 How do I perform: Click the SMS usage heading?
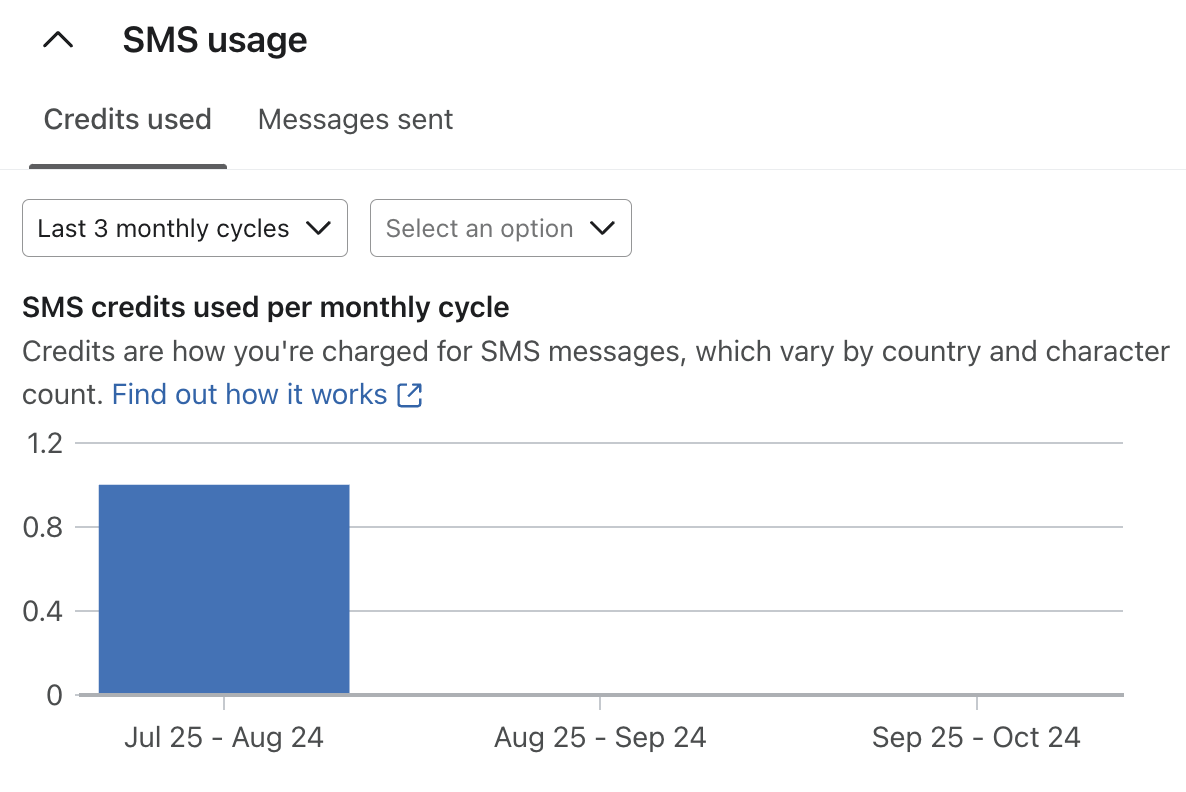[215, 40]
